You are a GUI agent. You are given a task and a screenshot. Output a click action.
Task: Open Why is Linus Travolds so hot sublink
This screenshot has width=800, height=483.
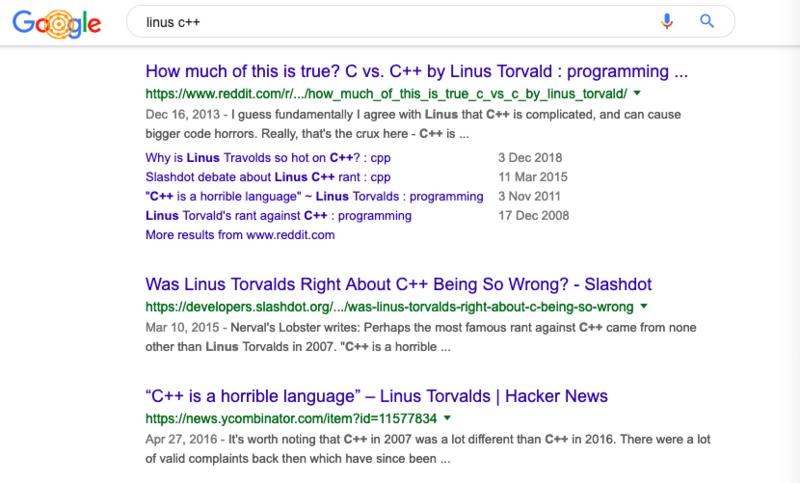(x=268, y=158)
